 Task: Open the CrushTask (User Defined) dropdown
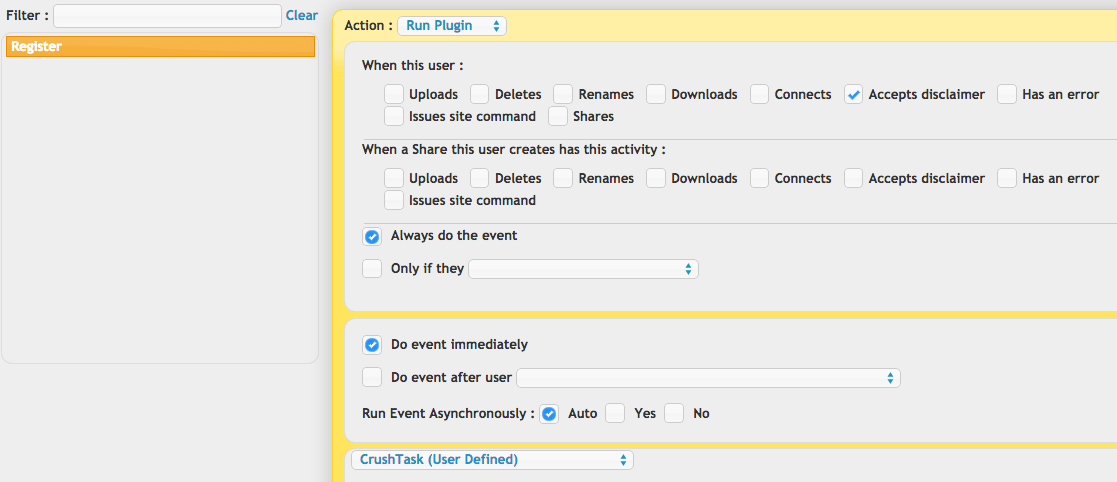click(x=492, y=460)
